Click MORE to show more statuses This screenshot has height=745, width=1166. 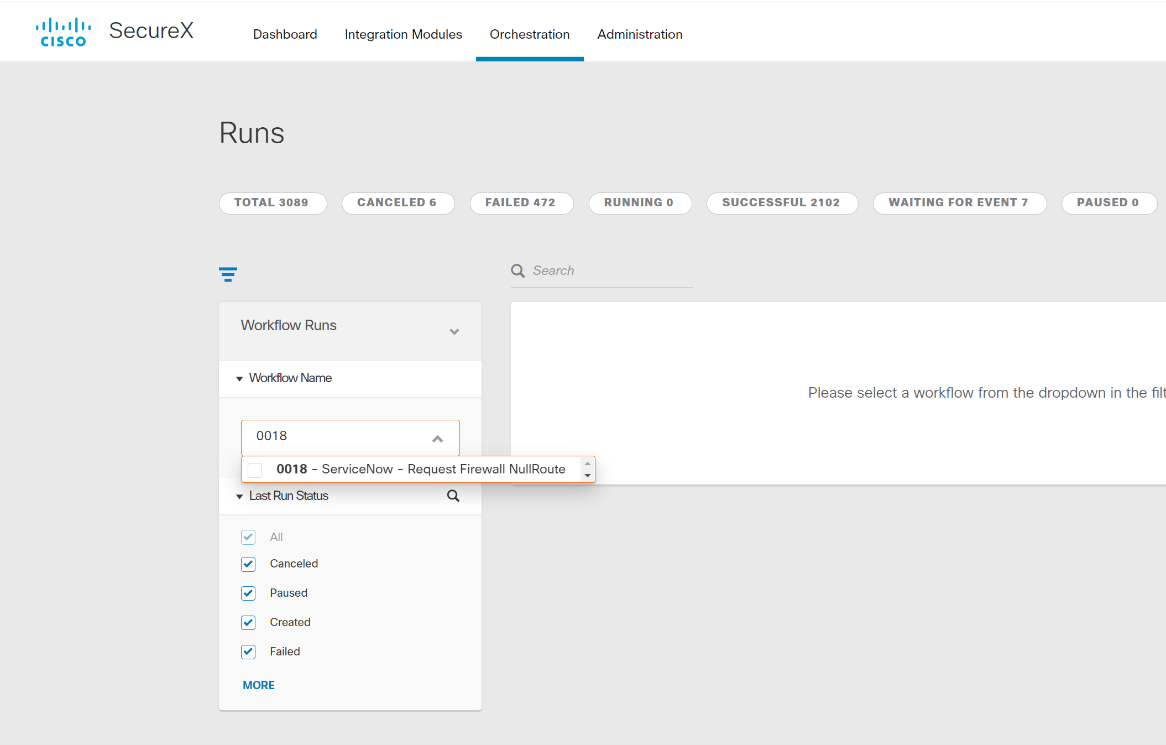[x=258, y=686]
